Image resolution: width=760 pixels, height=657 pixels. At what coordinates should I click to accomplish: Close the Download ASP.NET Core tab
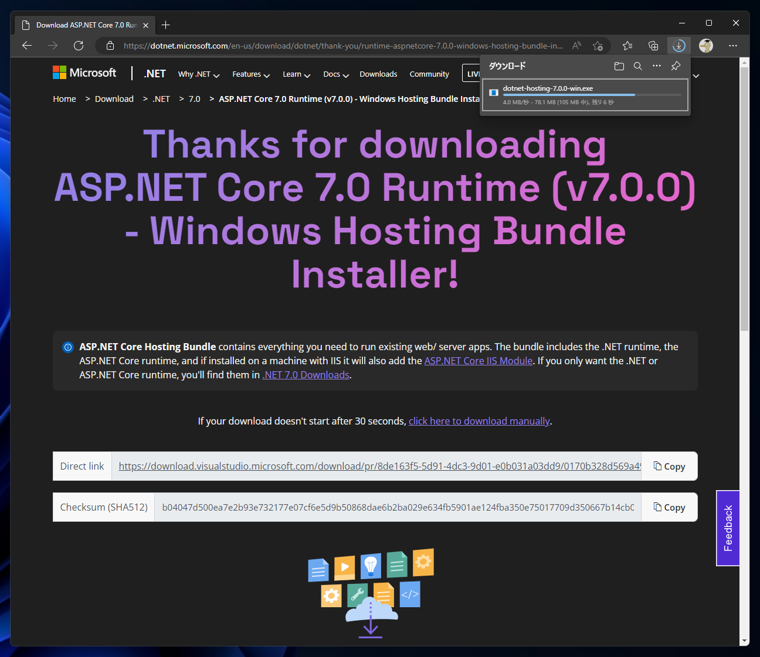[x=146, y=25]
